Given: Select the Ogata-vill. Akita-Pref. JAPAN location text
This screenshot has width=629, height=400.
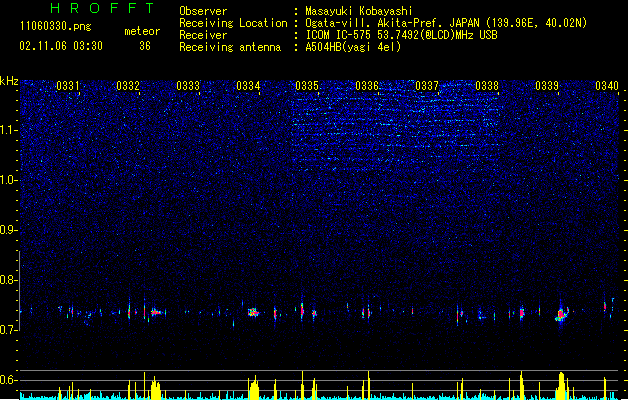Looking at the screenshot, I should pyautogui.click(x=446, y=23).
